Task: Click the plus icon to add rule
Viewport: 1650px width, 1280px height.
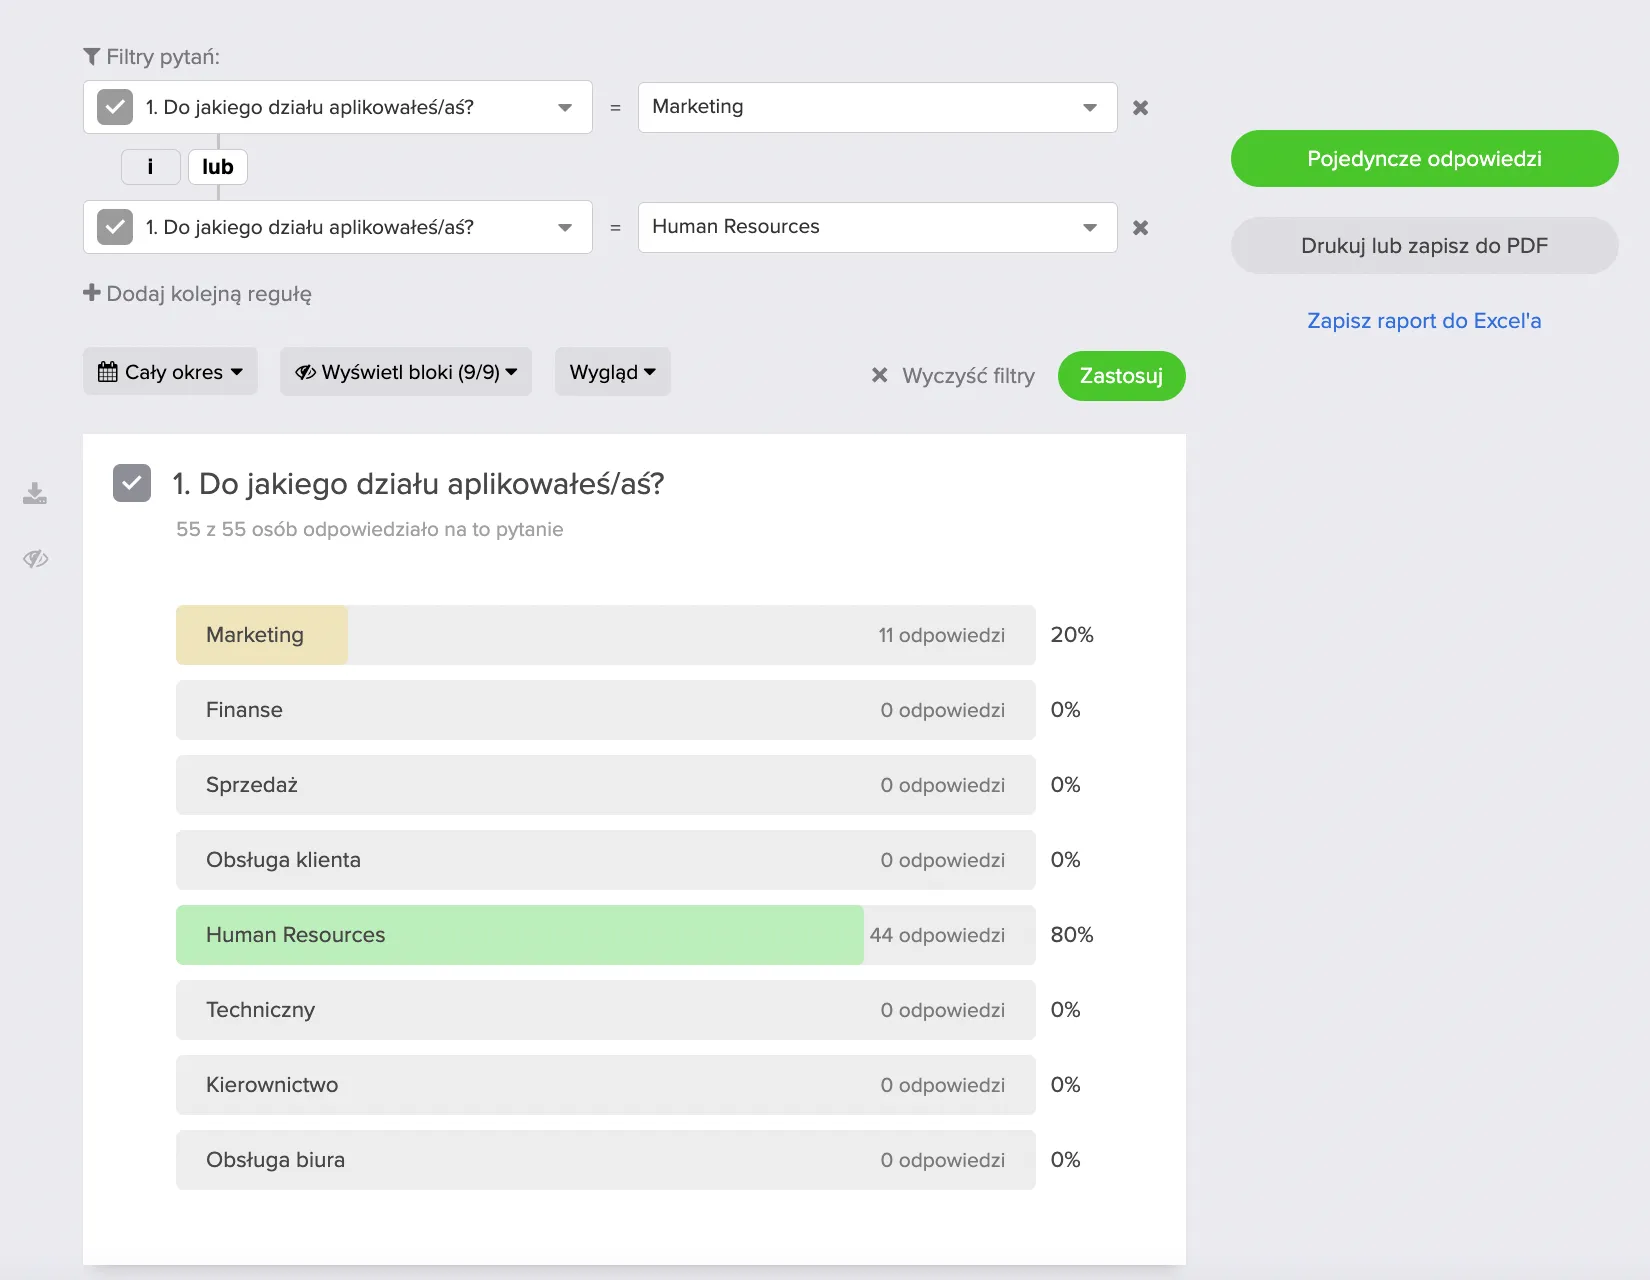Action: pyautogui.click(x=92, y=292)
